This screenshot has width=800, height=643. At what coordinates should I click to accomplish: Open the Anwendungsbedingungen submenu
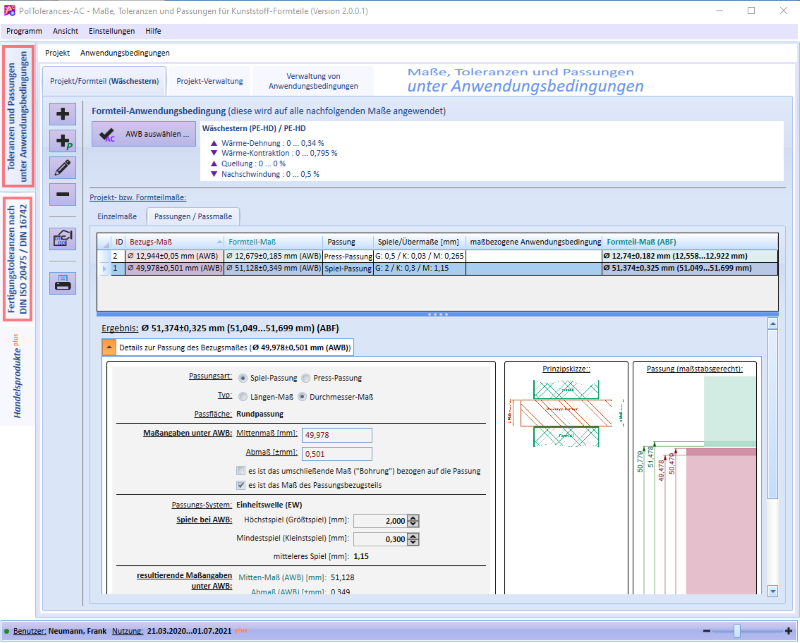click(125, 53)
